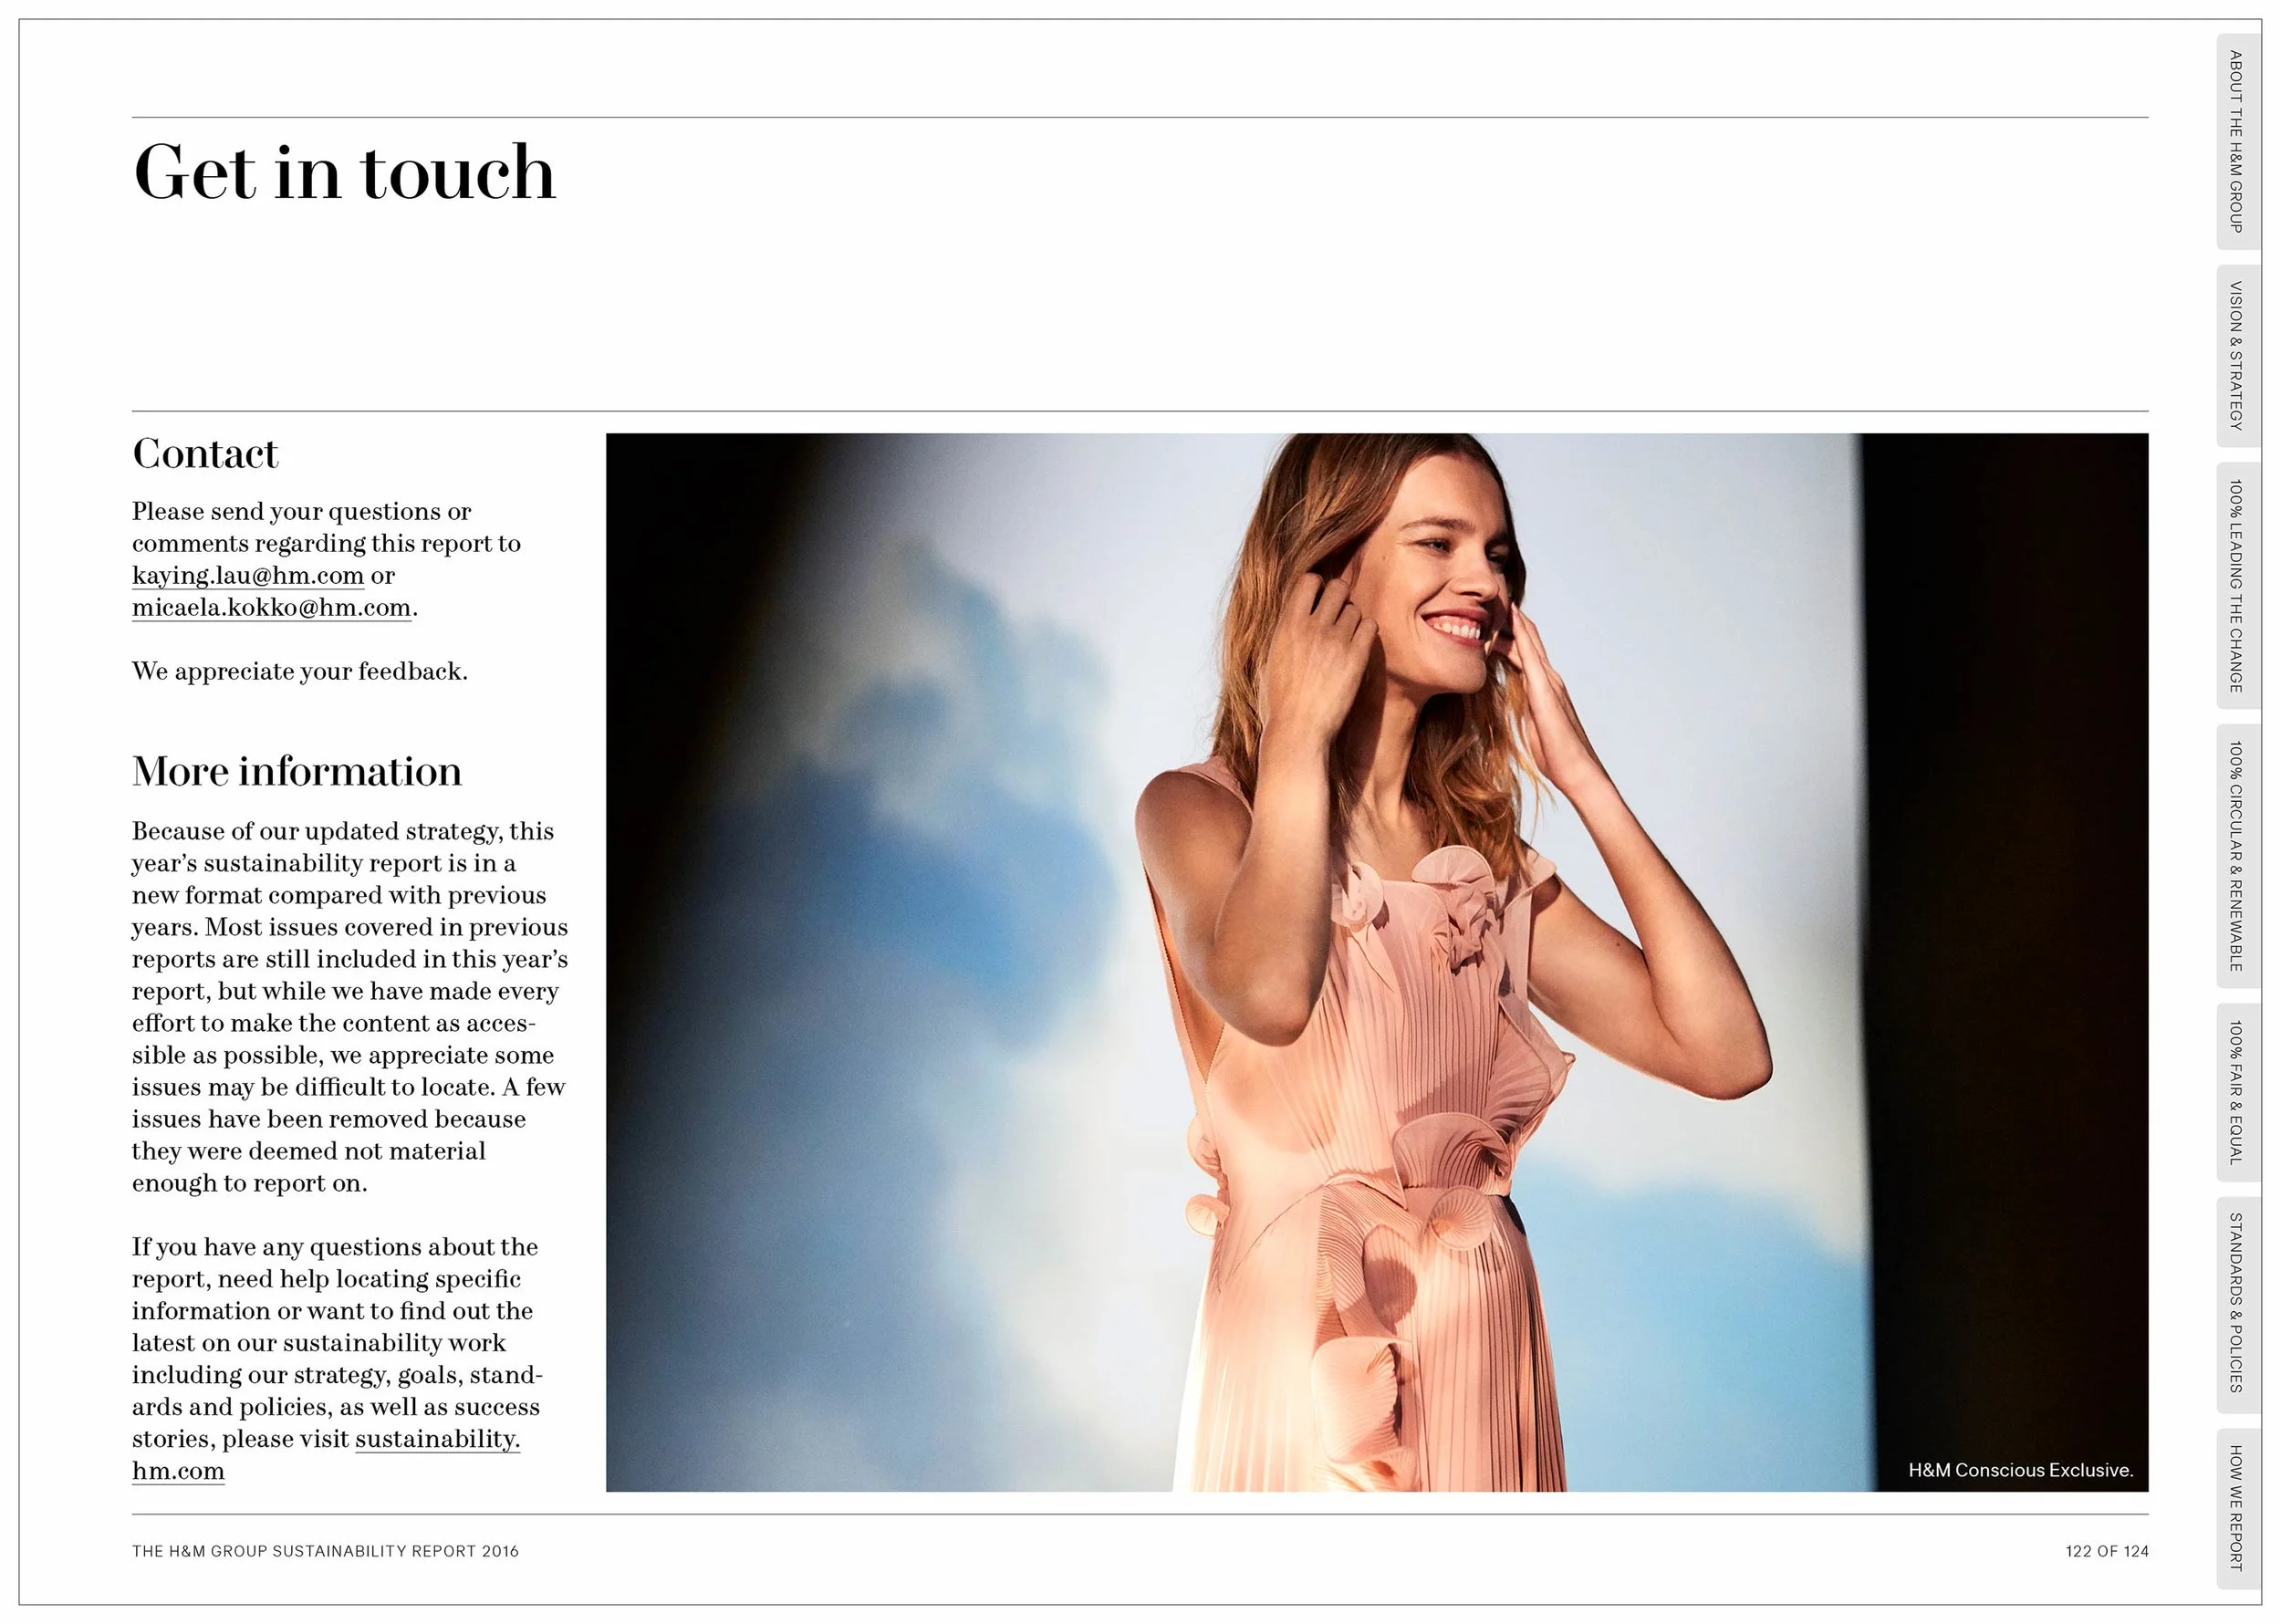Viewport: 2281px width, 1624px height.
Task: Click the 'Get in touch' page title
Action: [344, 173]
